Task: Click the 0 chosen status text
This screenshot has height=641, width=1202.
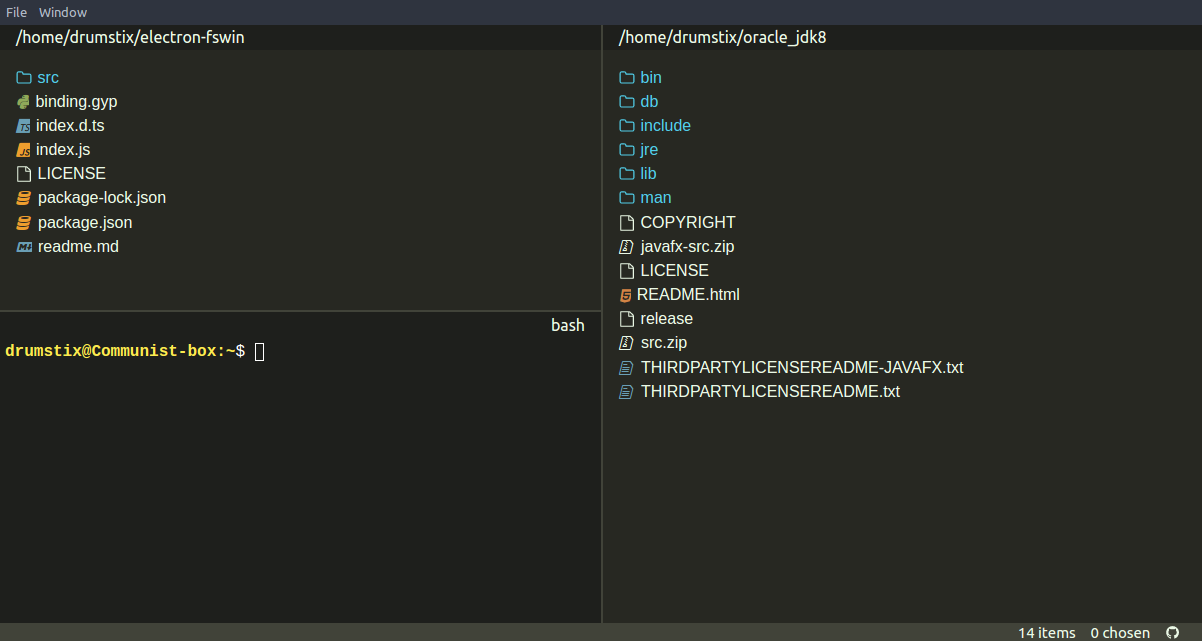Action: pyautogui.click(x=1120, y=632)
